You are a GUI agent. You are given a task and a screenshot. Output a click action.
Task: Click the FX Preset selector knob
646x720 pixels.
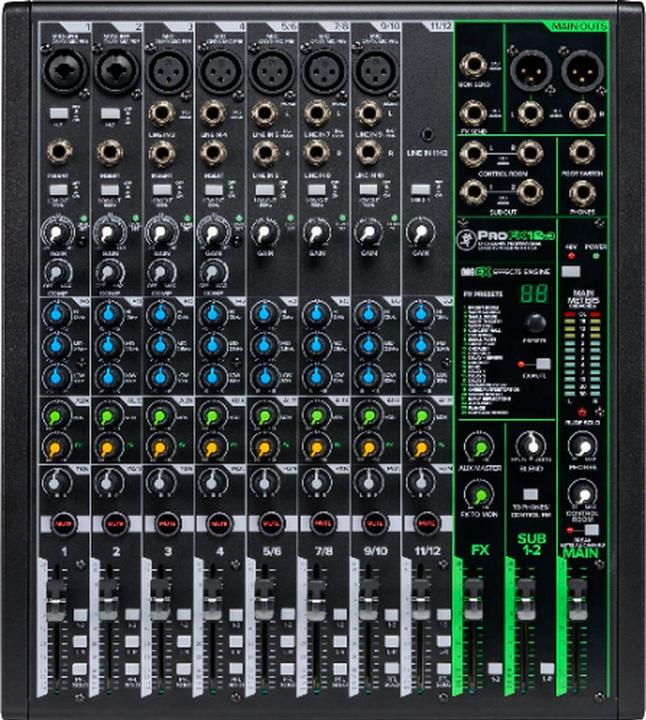[535, 324]
